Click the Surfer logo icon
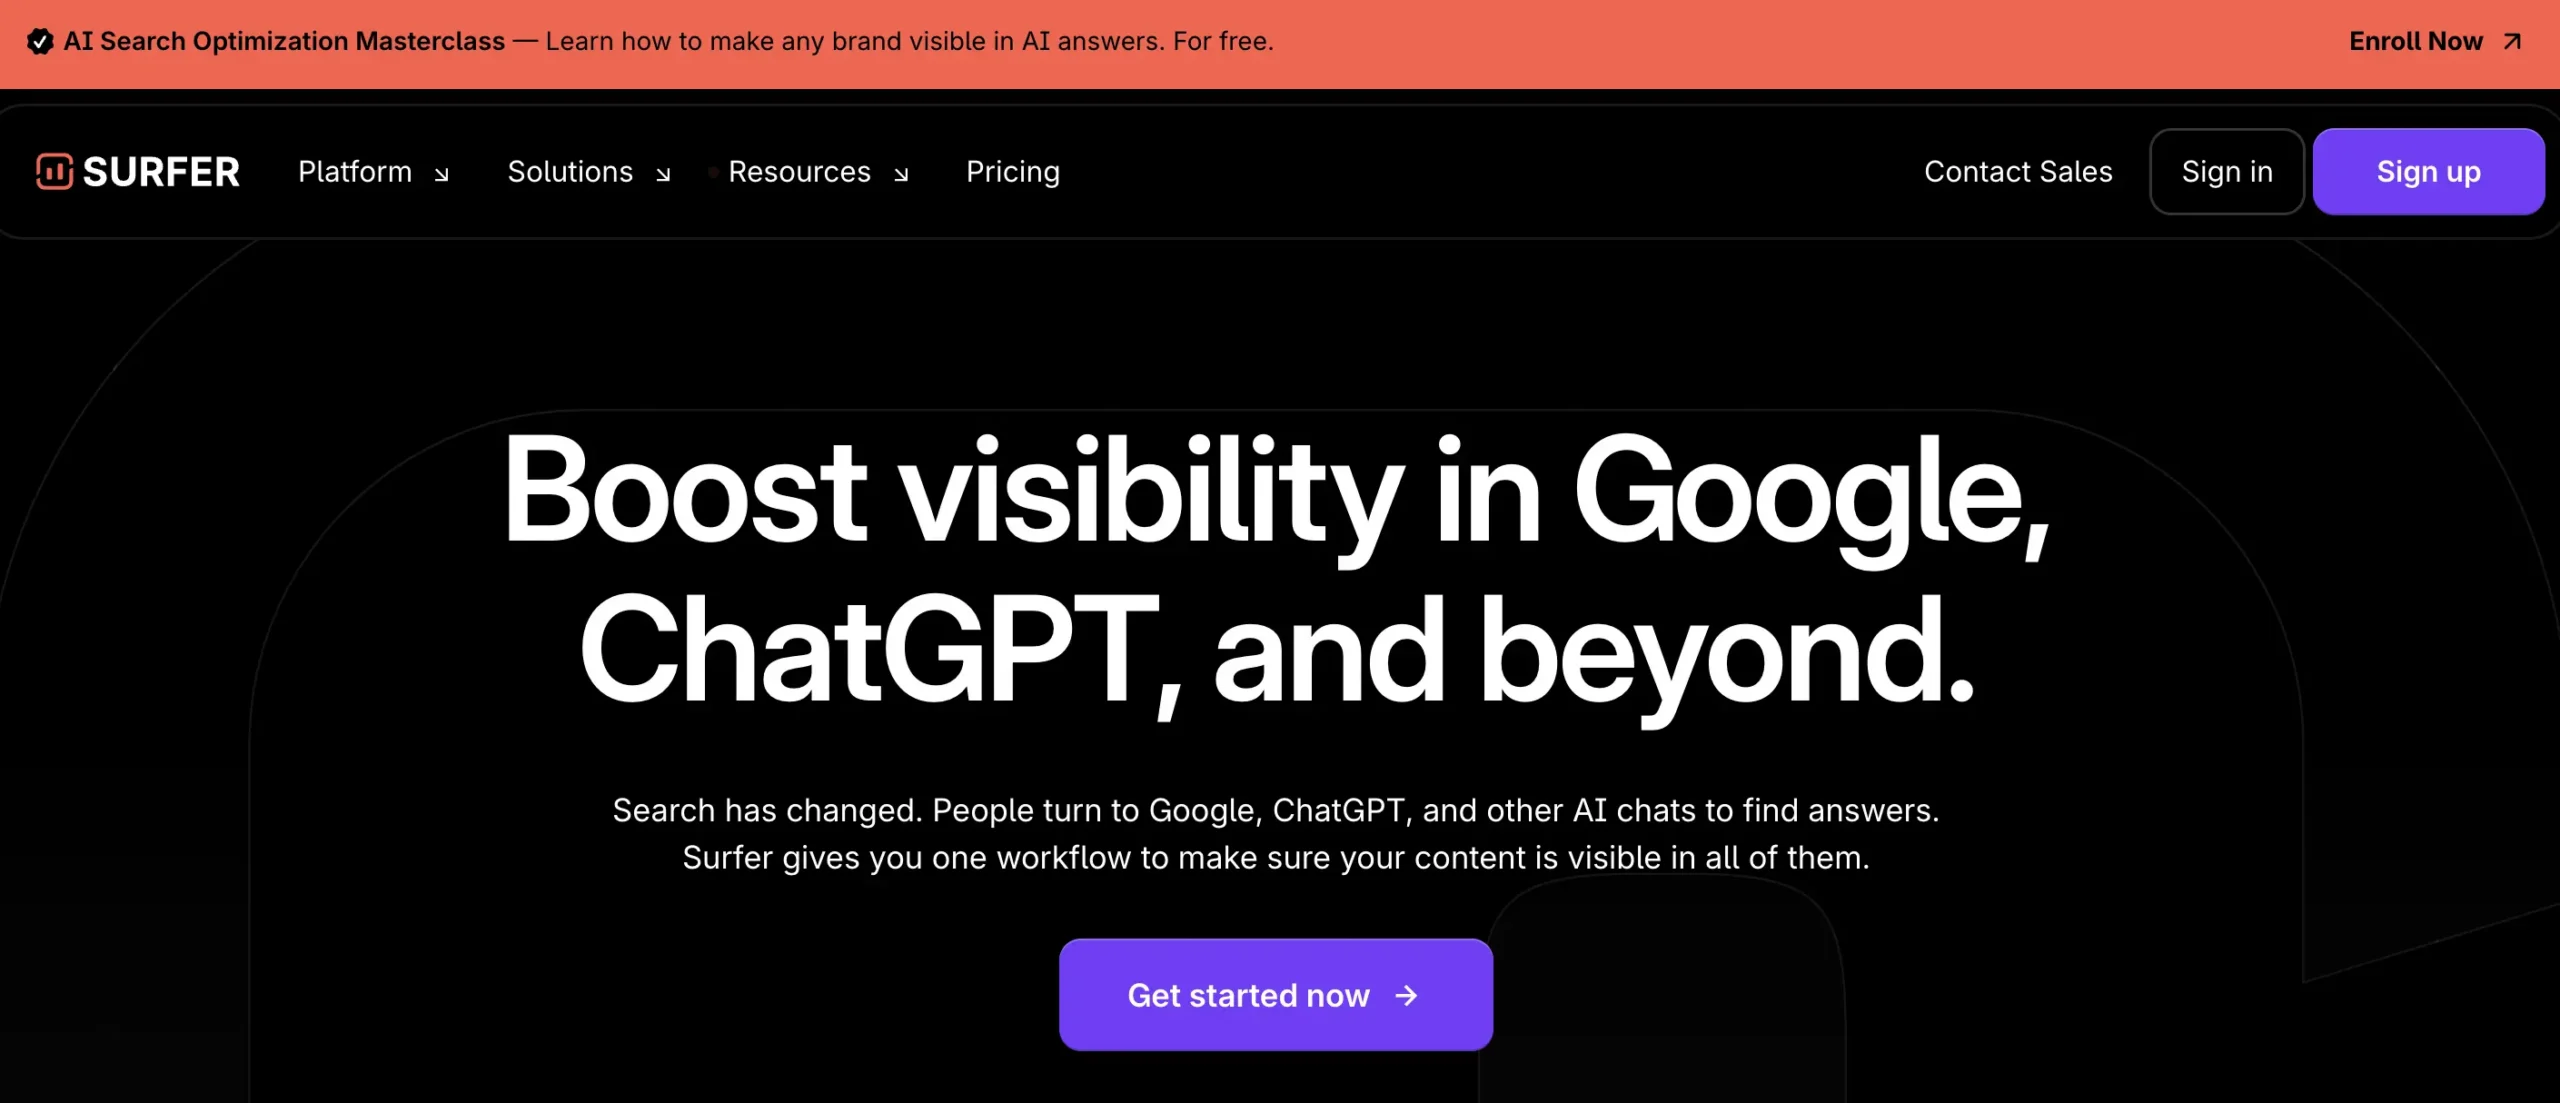 (x=55, y=171)
